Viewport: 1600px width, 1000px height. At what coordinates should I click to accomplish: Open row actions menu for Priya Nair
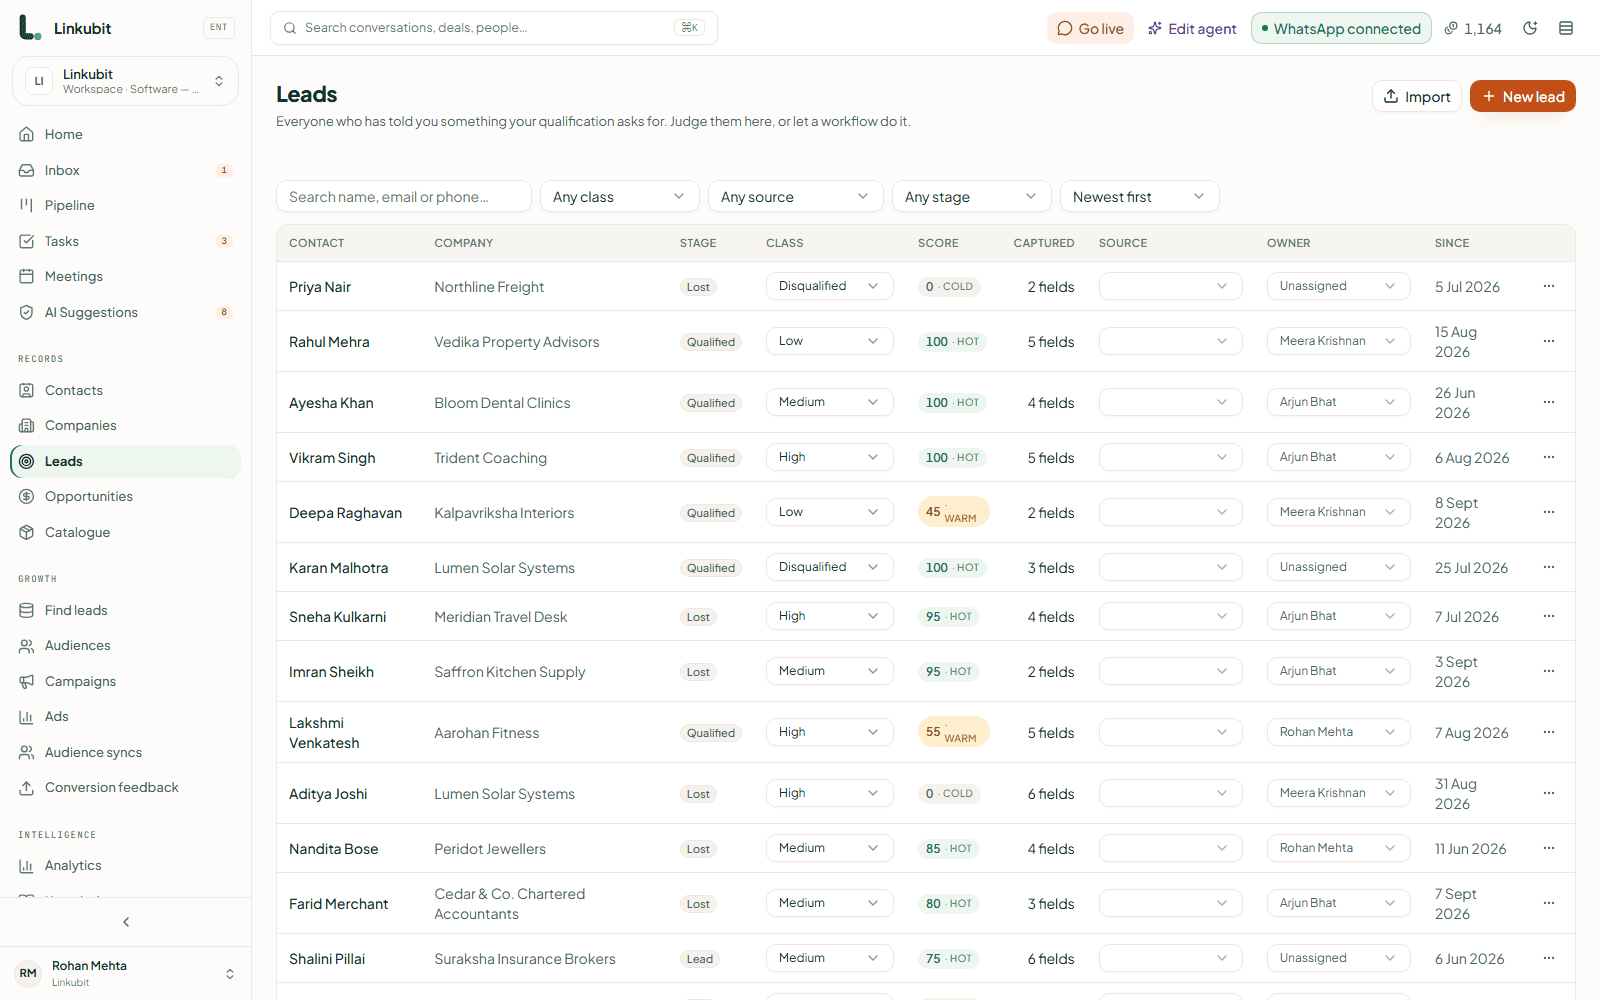(1549, 286)
